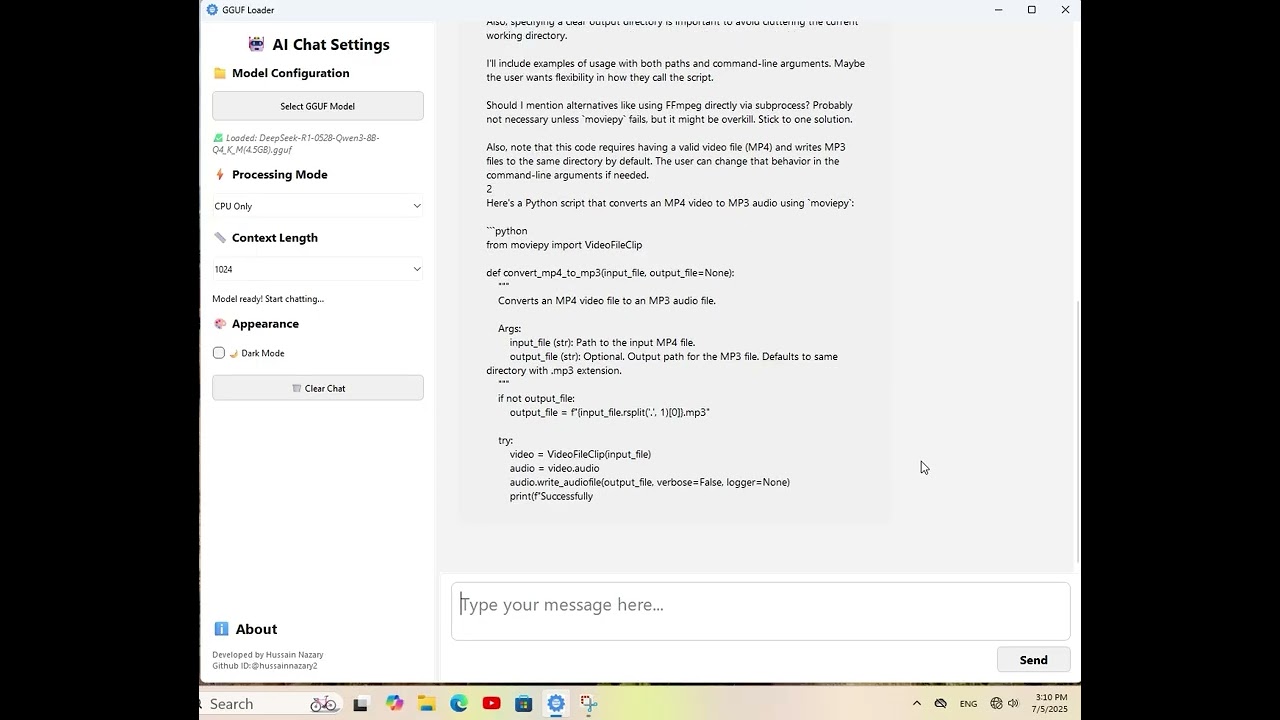Click the trash icon on Clear Chat
The height and width of the screenshot is (720, 1280).
point(296,388)
